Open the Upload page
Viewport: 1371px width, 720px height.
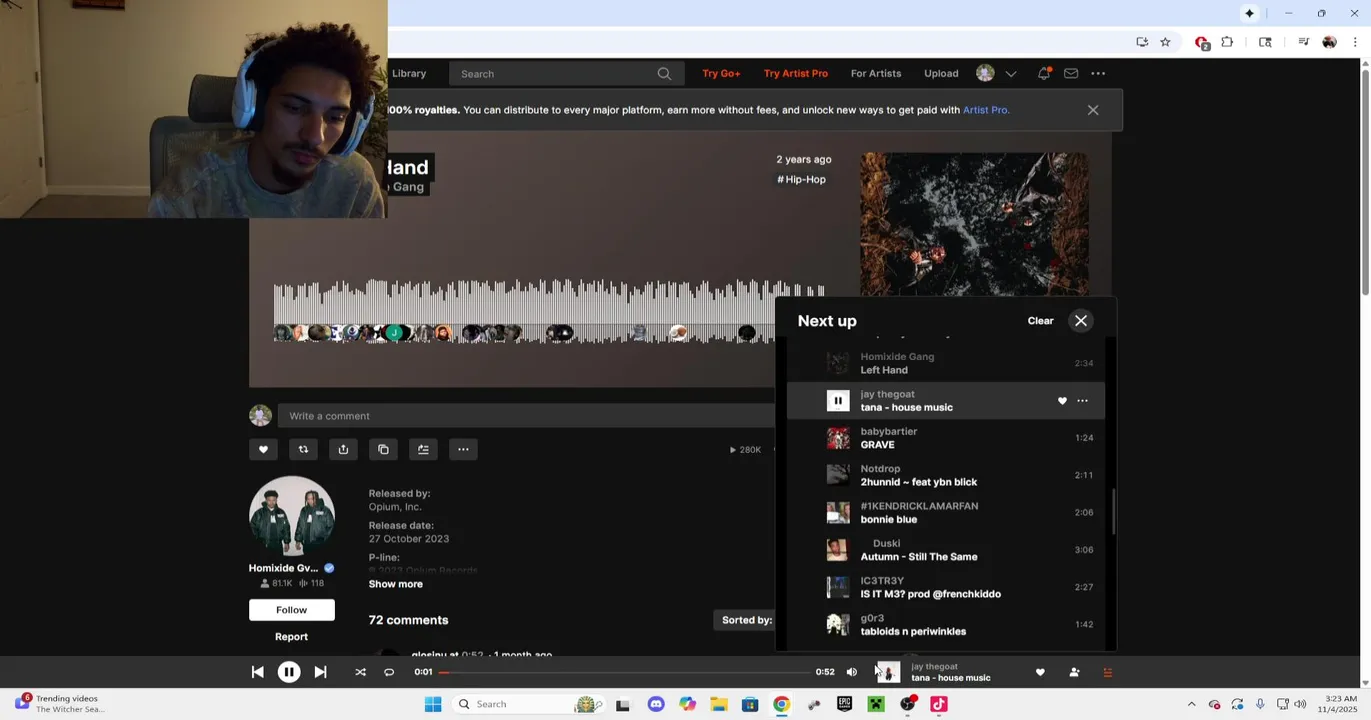point(941,73)
